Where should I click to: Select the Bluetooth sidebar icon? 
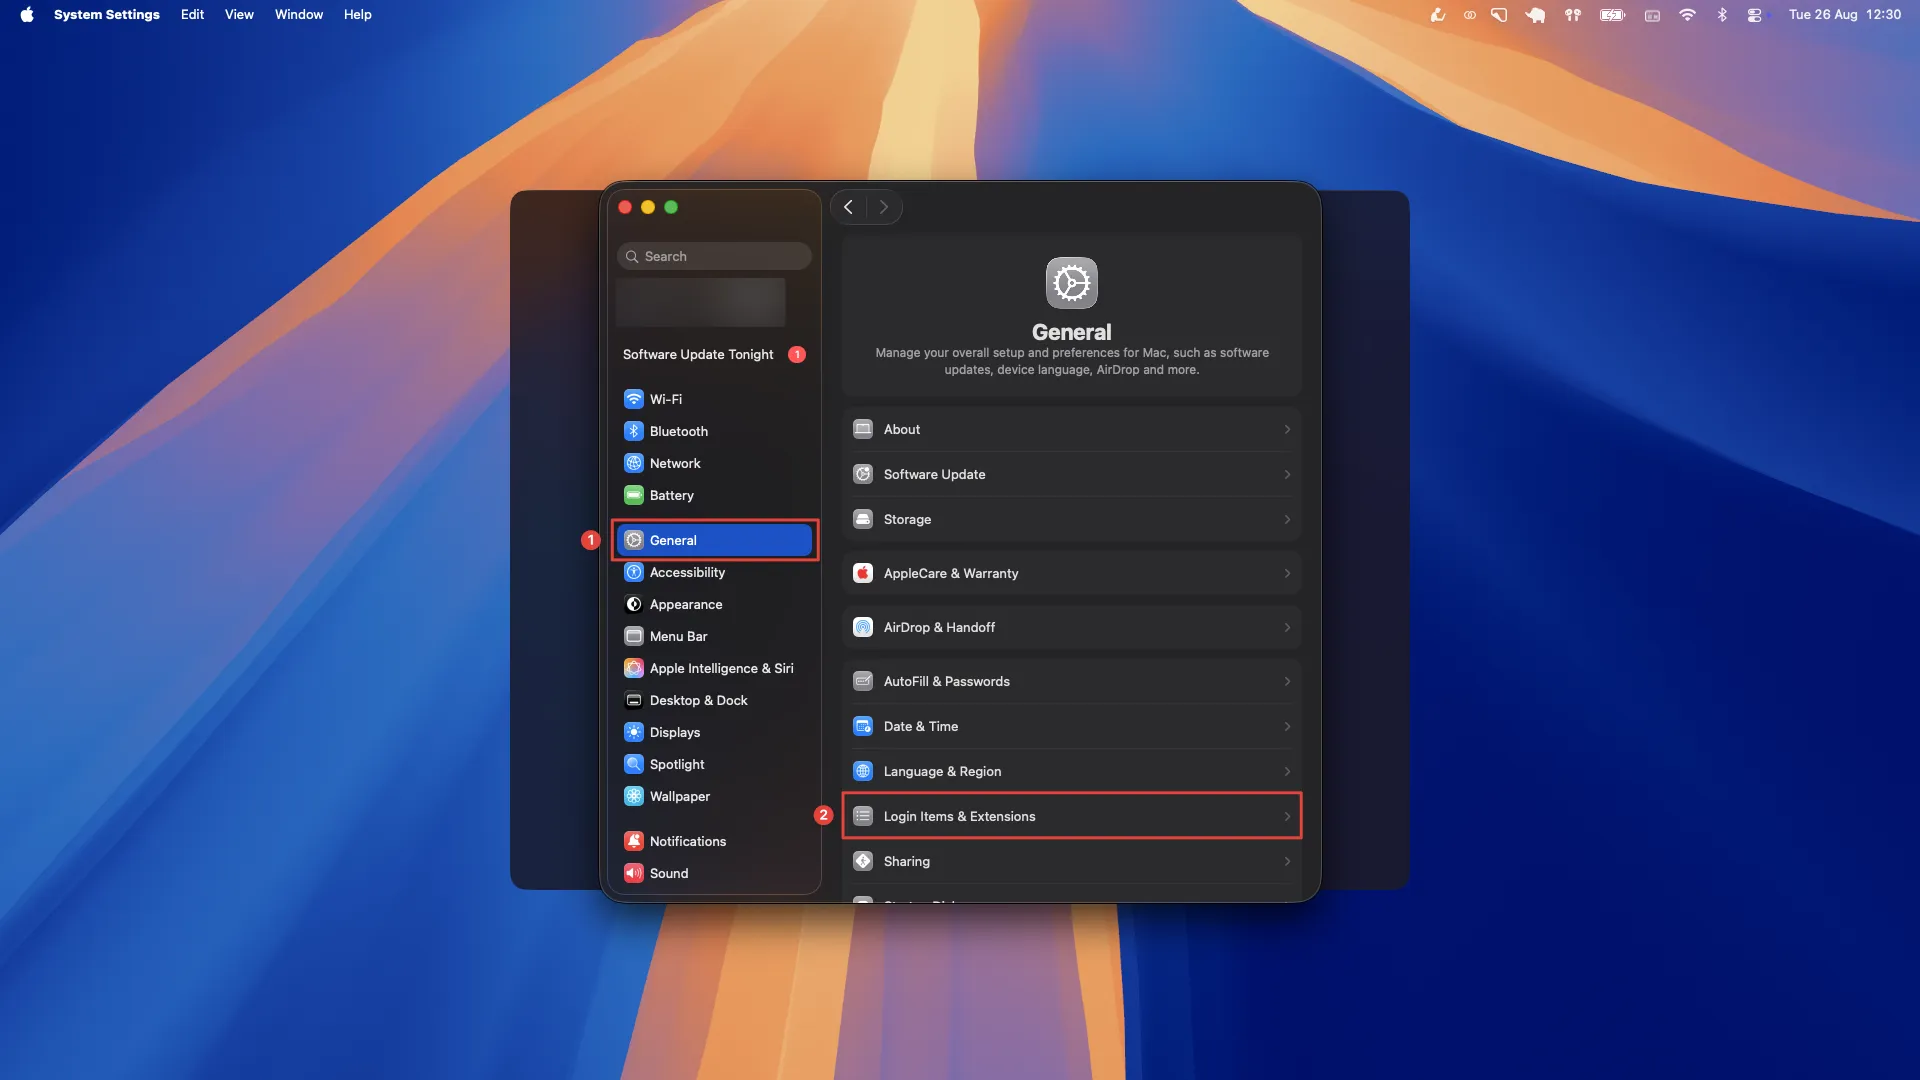point(633,431)
